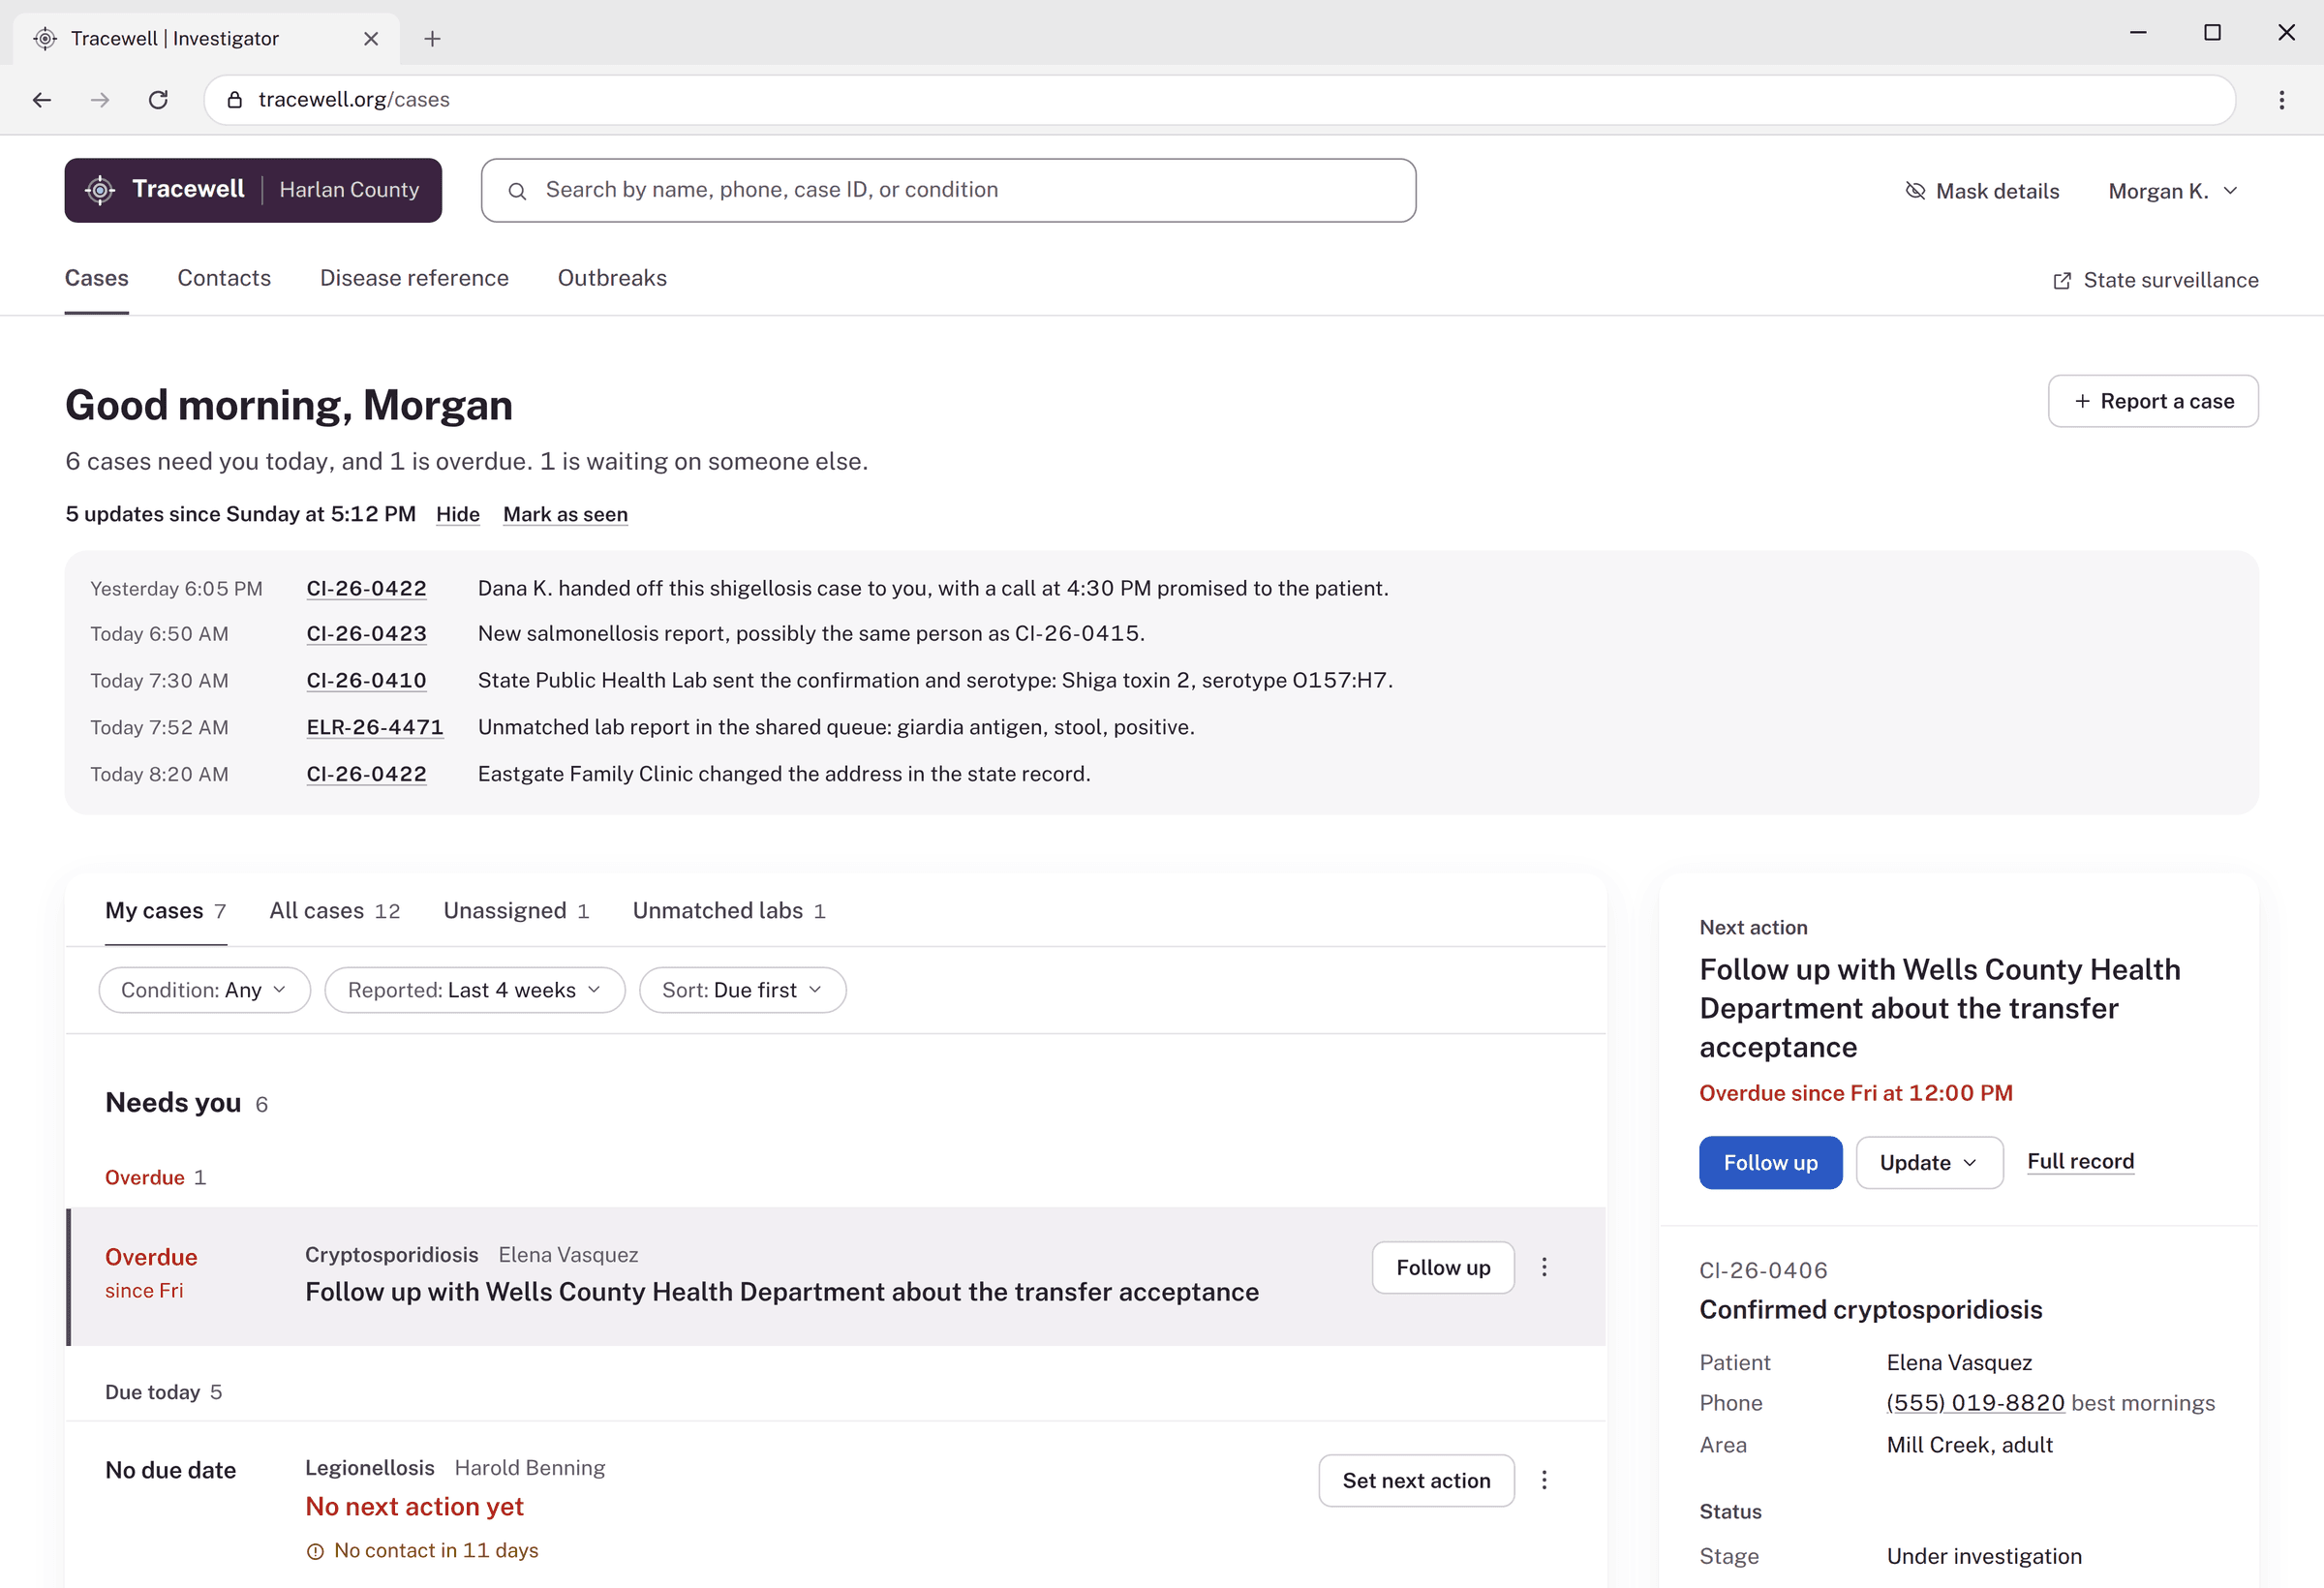Image resolution: width=2324 pixels, height=1588 pixels.
Task: Open the Unmatched labs tab
Action: coord(729,910)
